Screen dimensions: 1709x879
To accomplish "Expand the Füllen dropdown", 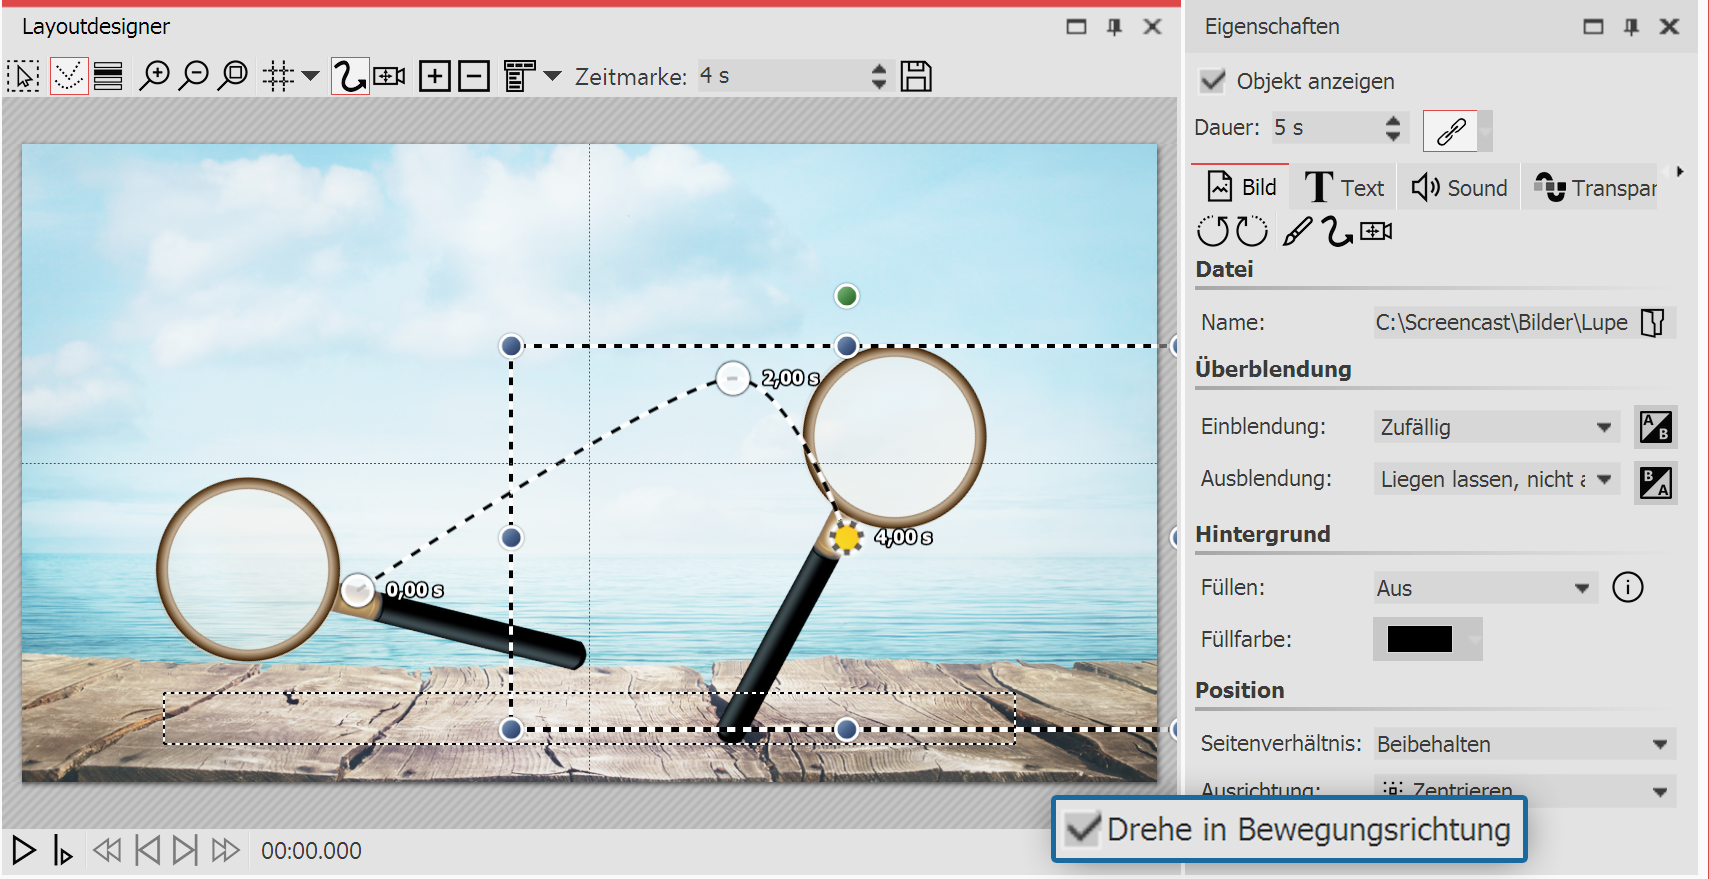I will (x=1483, y=588).
